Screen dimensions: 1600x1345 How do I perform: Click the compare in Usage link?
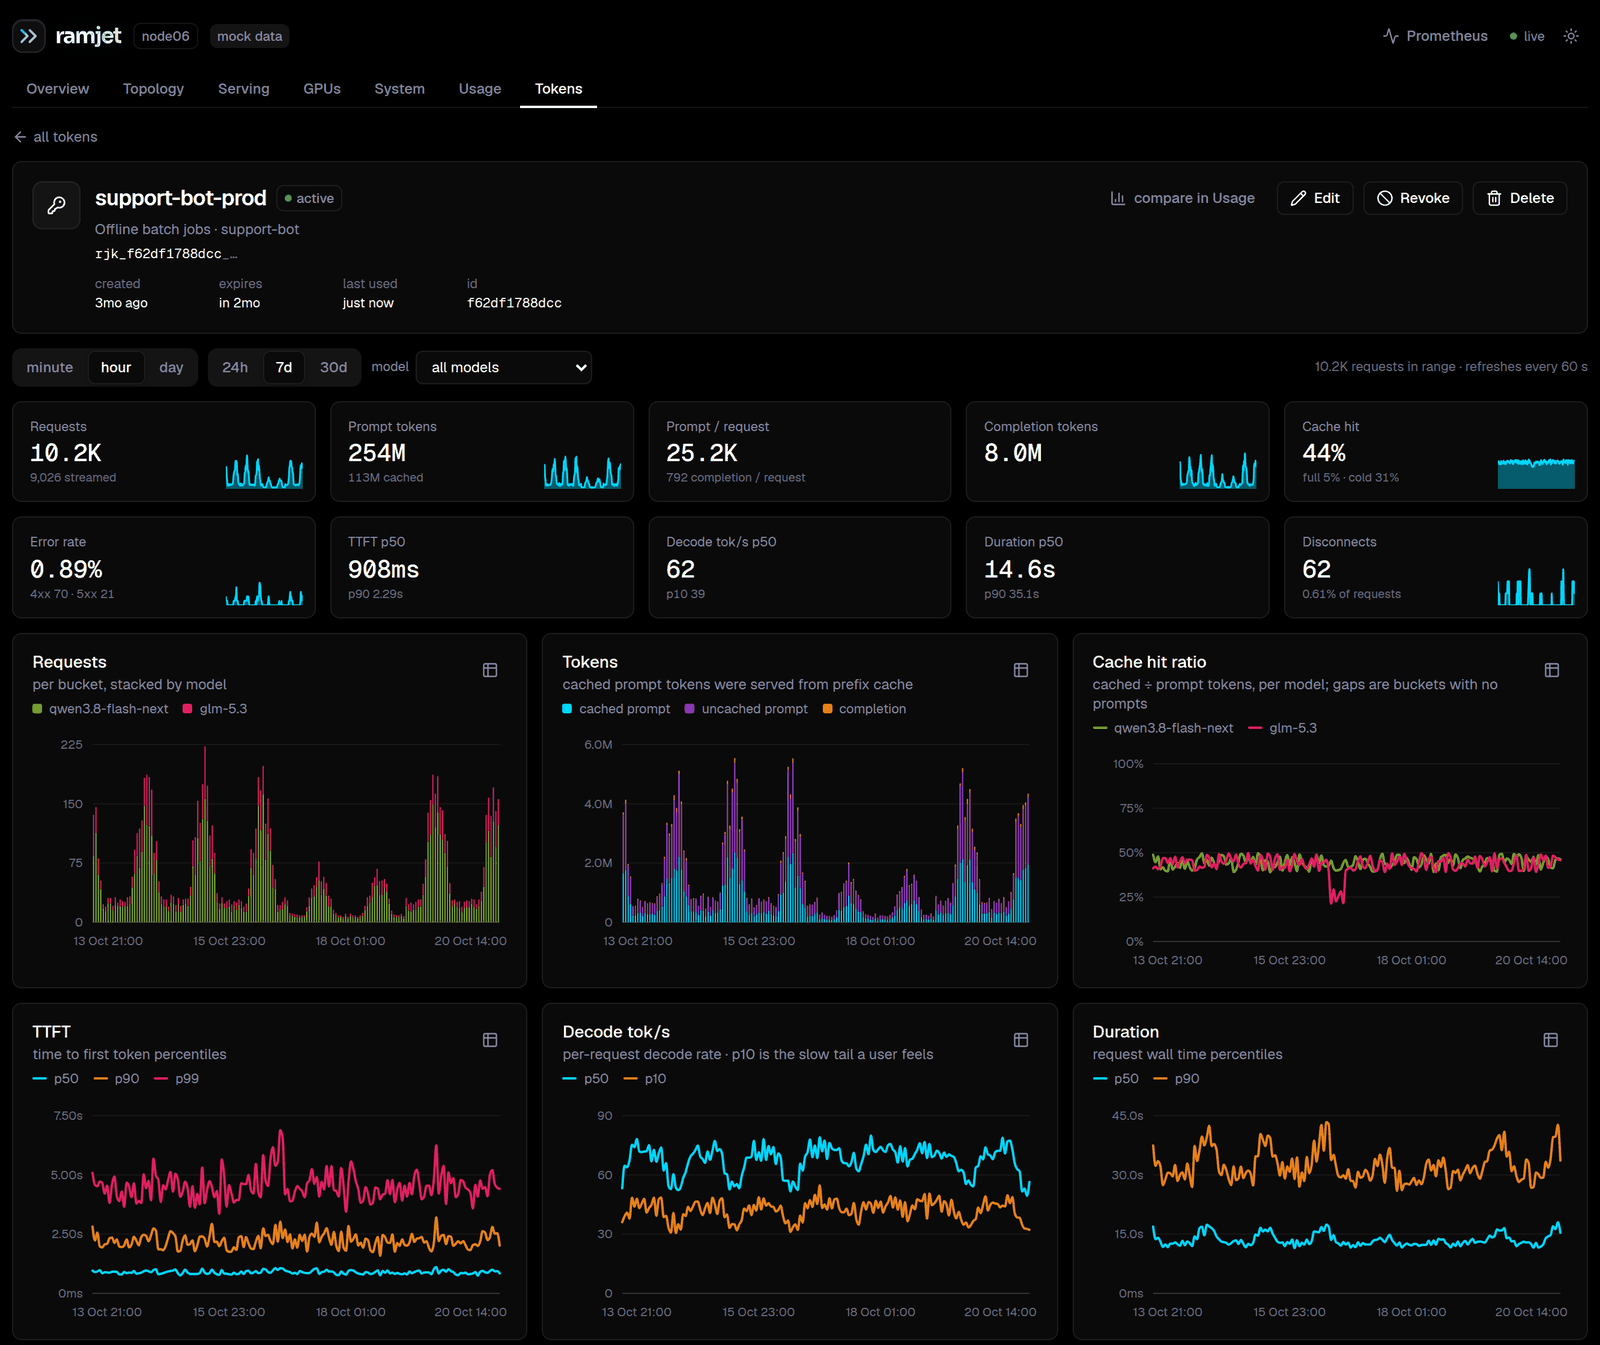1182,198
